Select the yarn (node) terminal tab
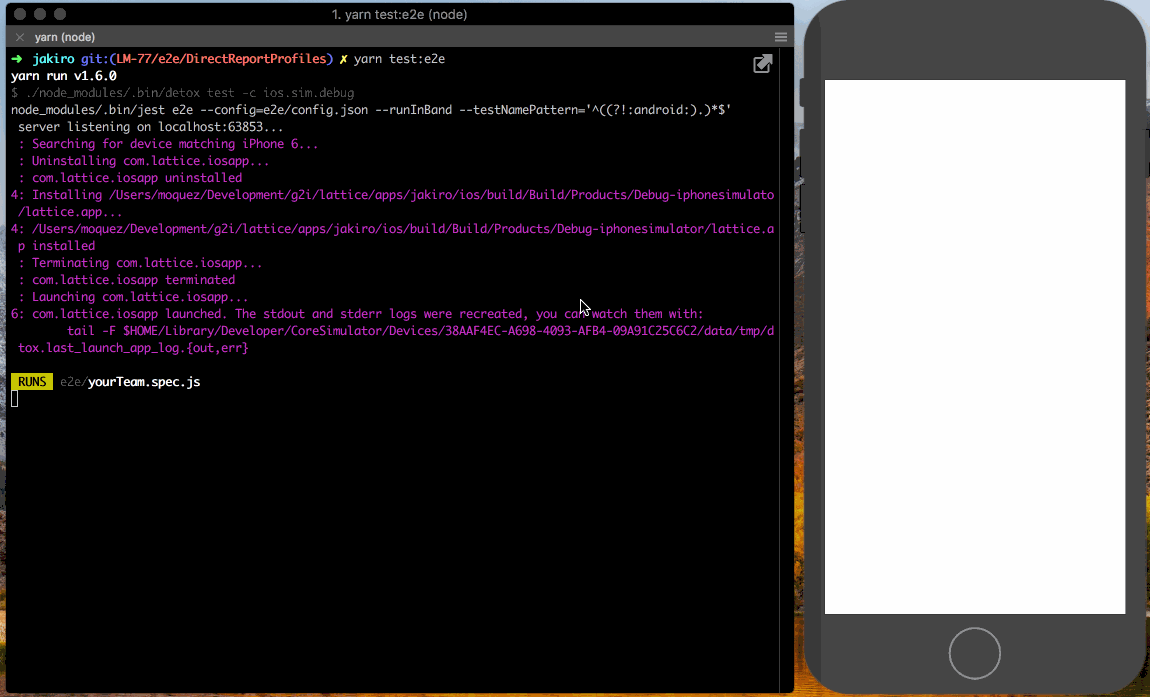 (x=64, y=37)
